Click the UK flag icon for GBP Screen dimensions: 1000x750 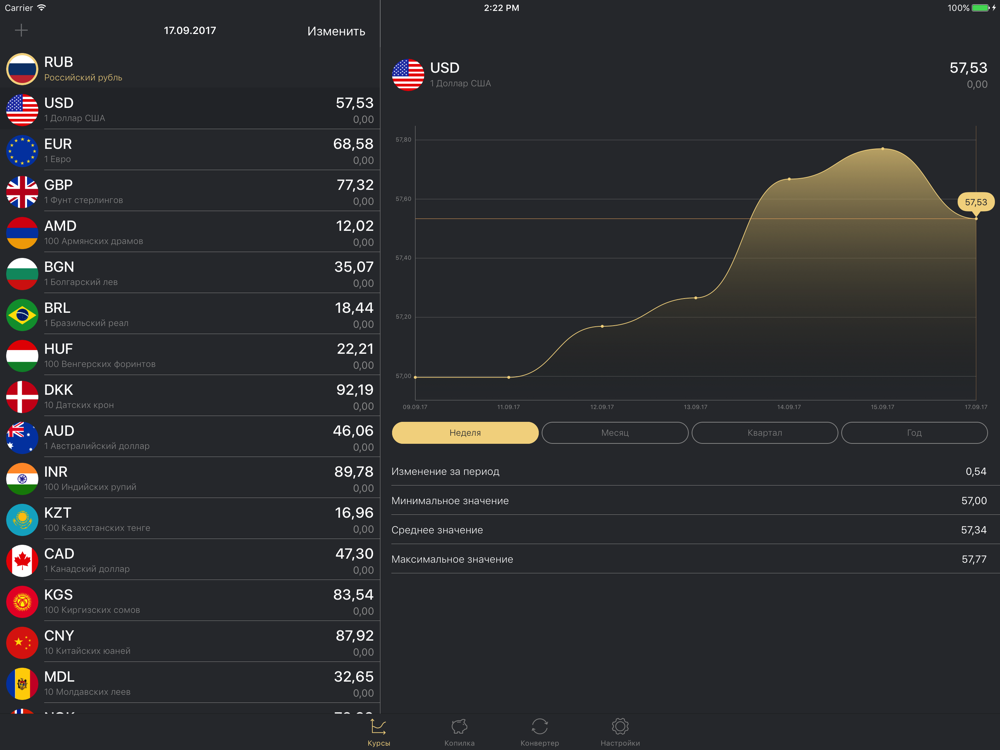[22, 192]
